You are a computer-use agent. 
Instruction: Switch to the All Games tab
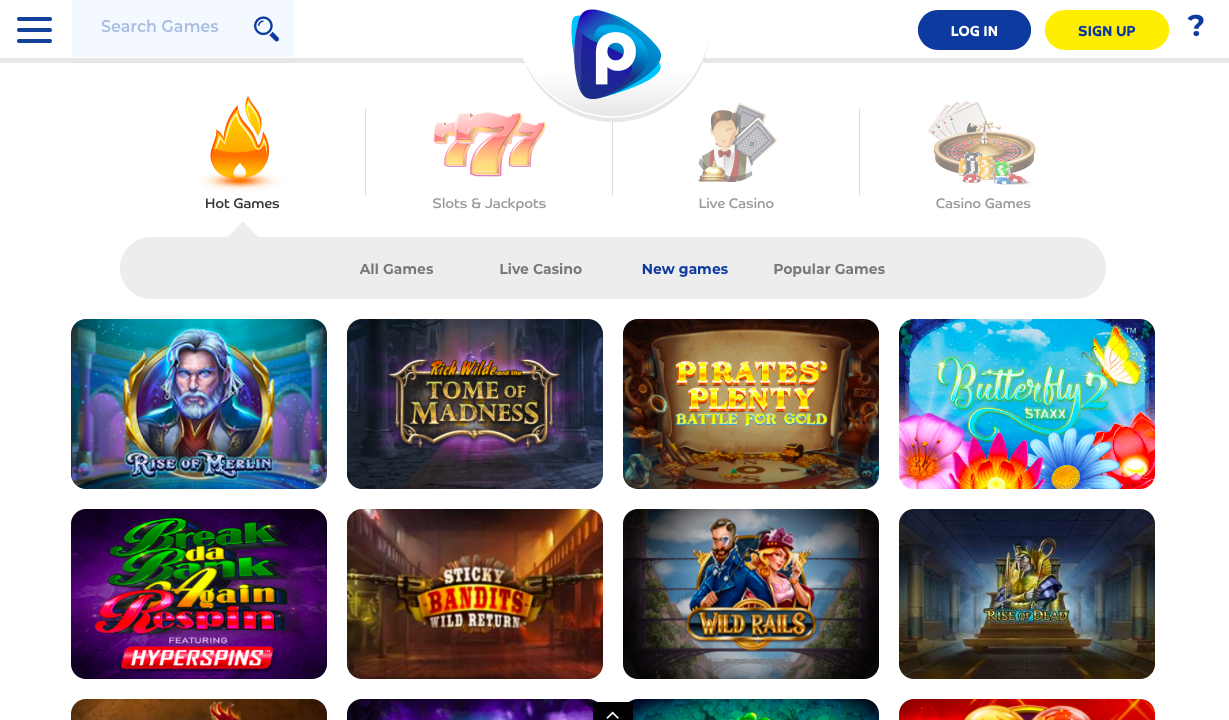click(396, 269)
